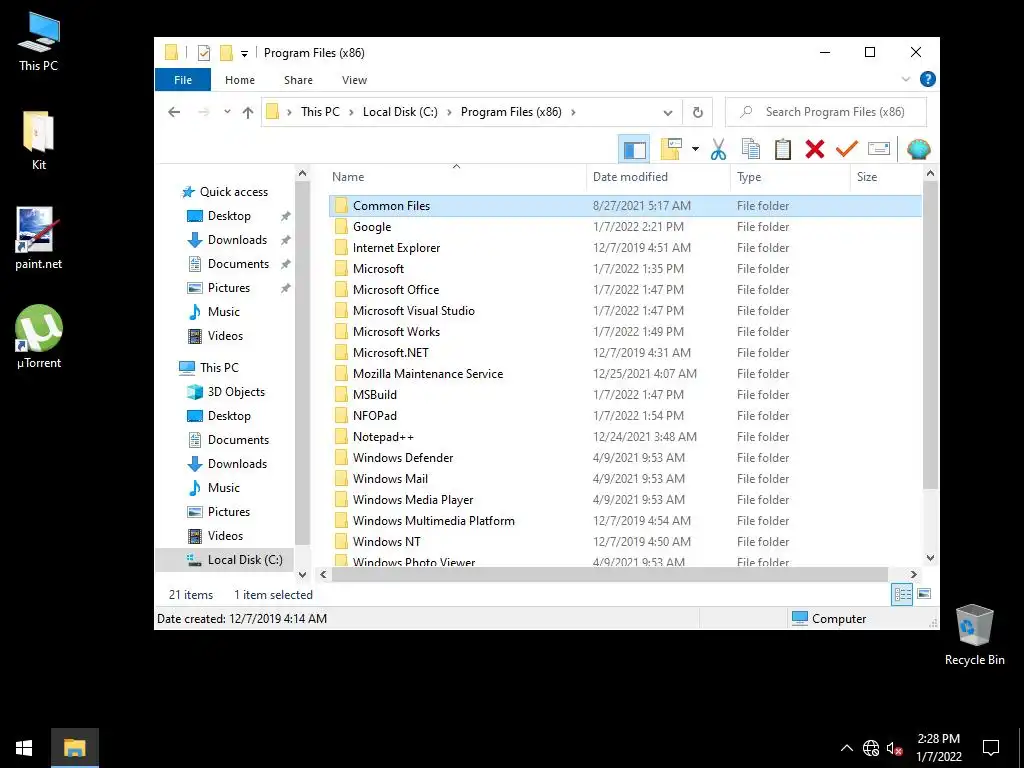The width and height of the screenshot is (1024, 768).
Task: Expand the ribbon with the chevron
Action: (906, 79)
